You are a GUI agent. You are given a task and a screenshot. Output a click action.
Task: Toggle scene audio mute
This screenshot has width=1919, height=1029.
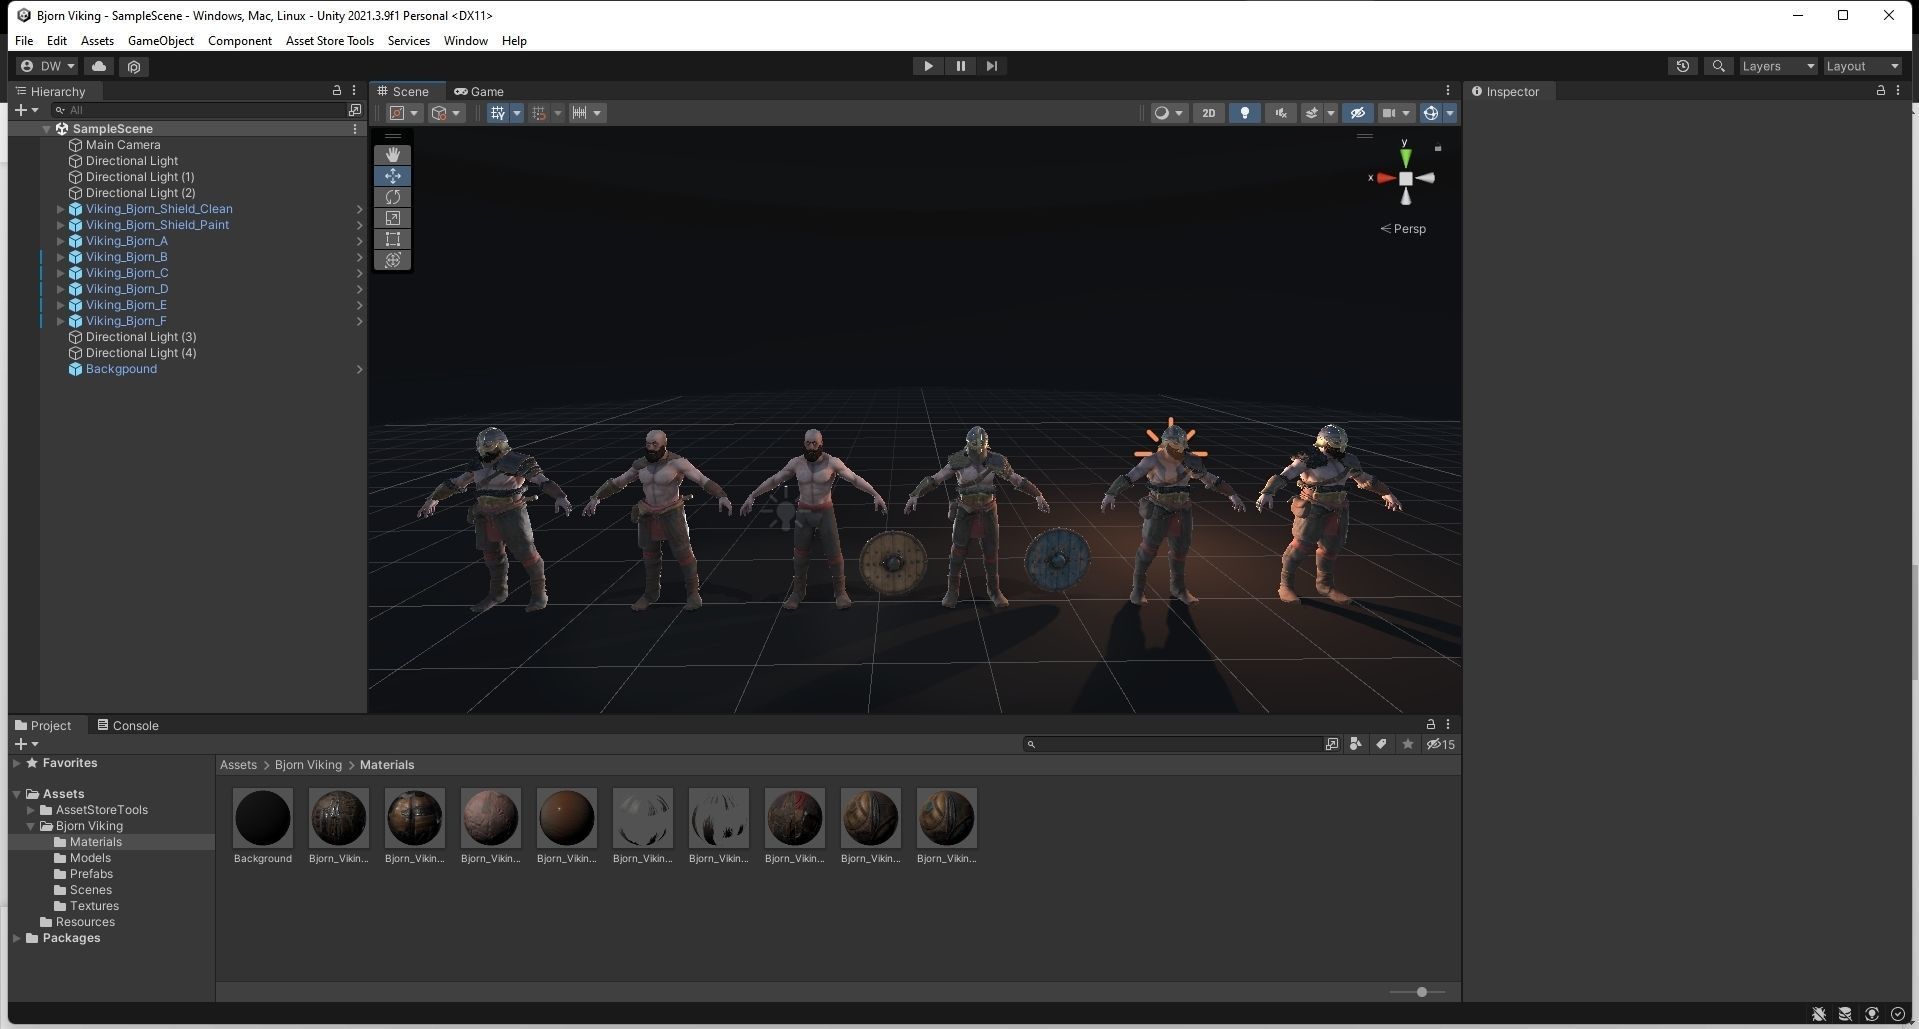(x=1280, y=113)
